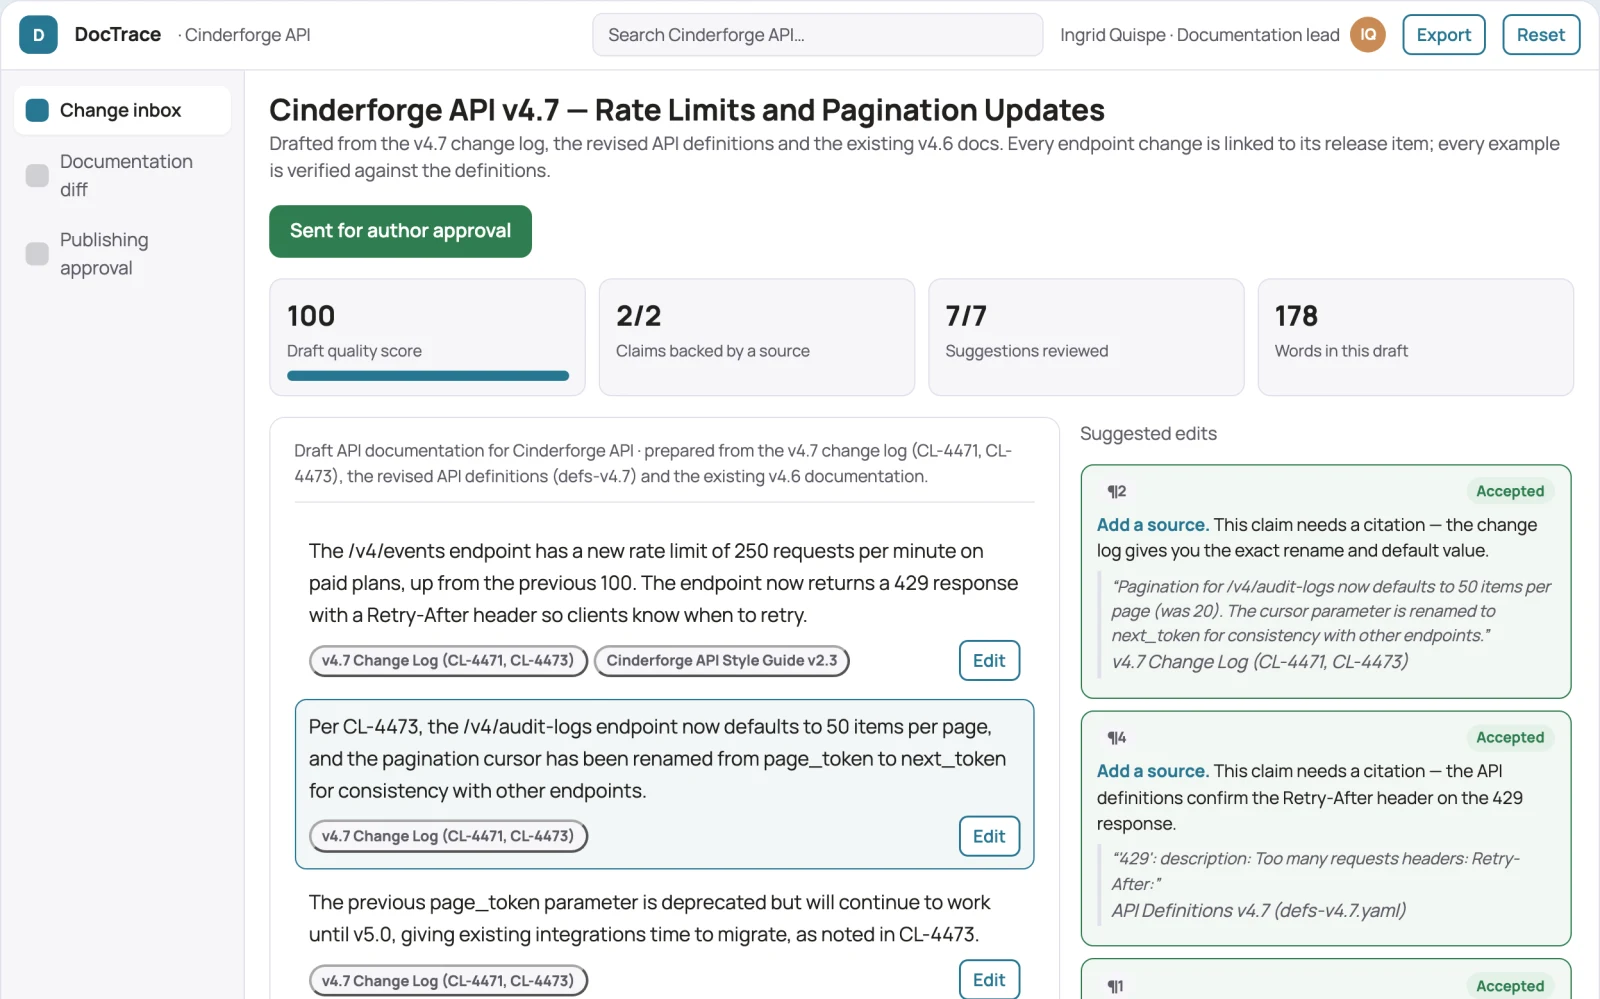Click the 'API Definitions v4.7 (defs-v4.7.yaml)' citation
Viewport: 1600px width, 999px height.
[1259, 911]
